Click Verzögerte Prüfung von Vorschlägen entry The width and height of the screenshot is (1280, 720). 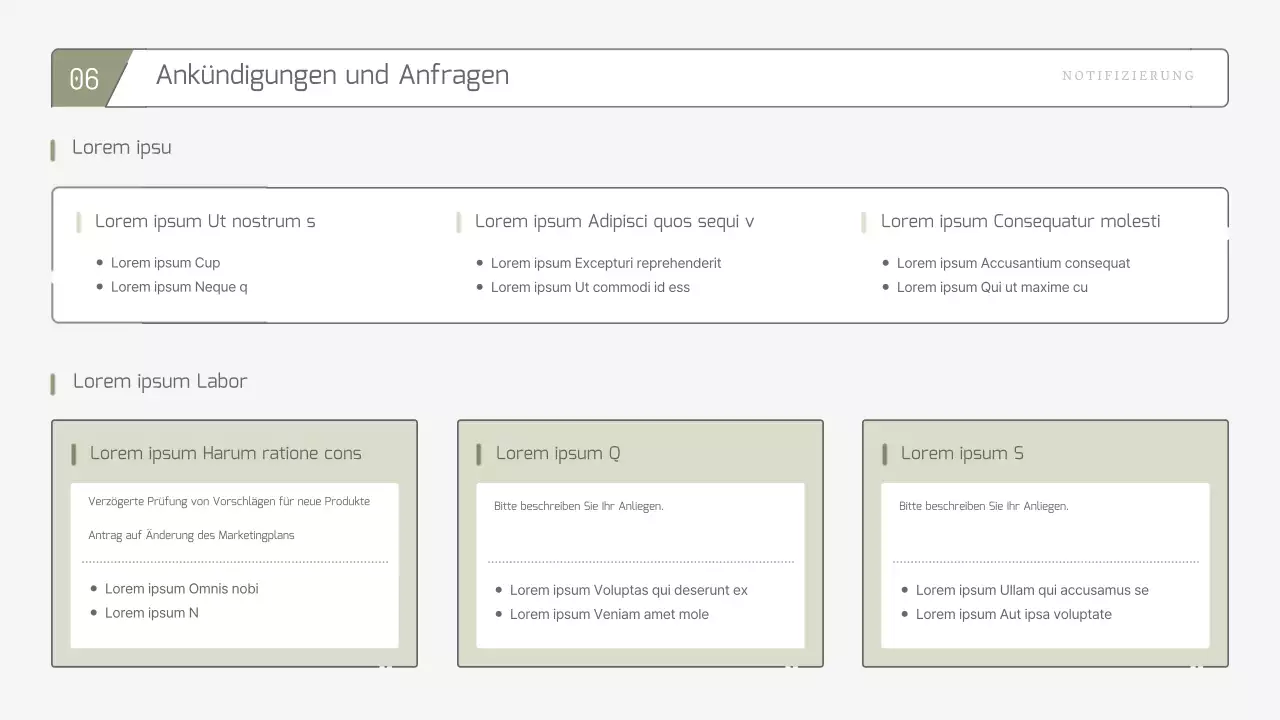pyautogui.click(x=229, y=502)
